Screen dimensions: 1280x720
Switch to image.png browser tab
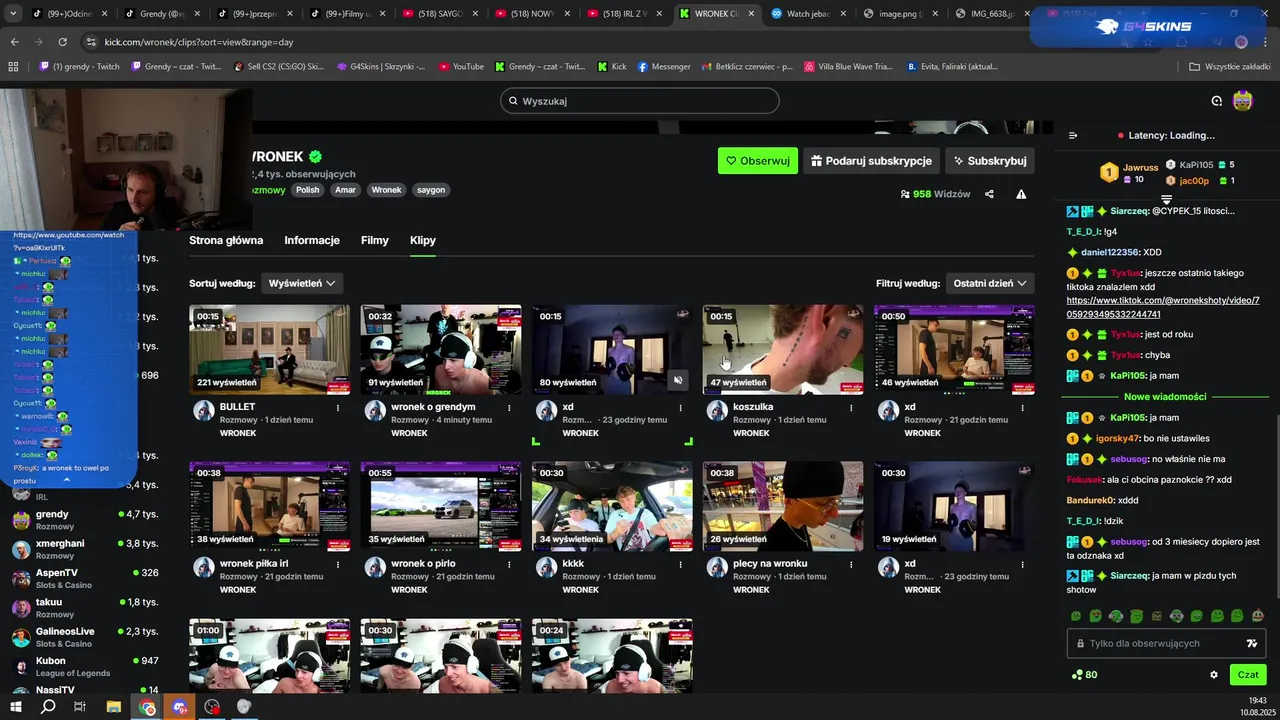(900, 14)
